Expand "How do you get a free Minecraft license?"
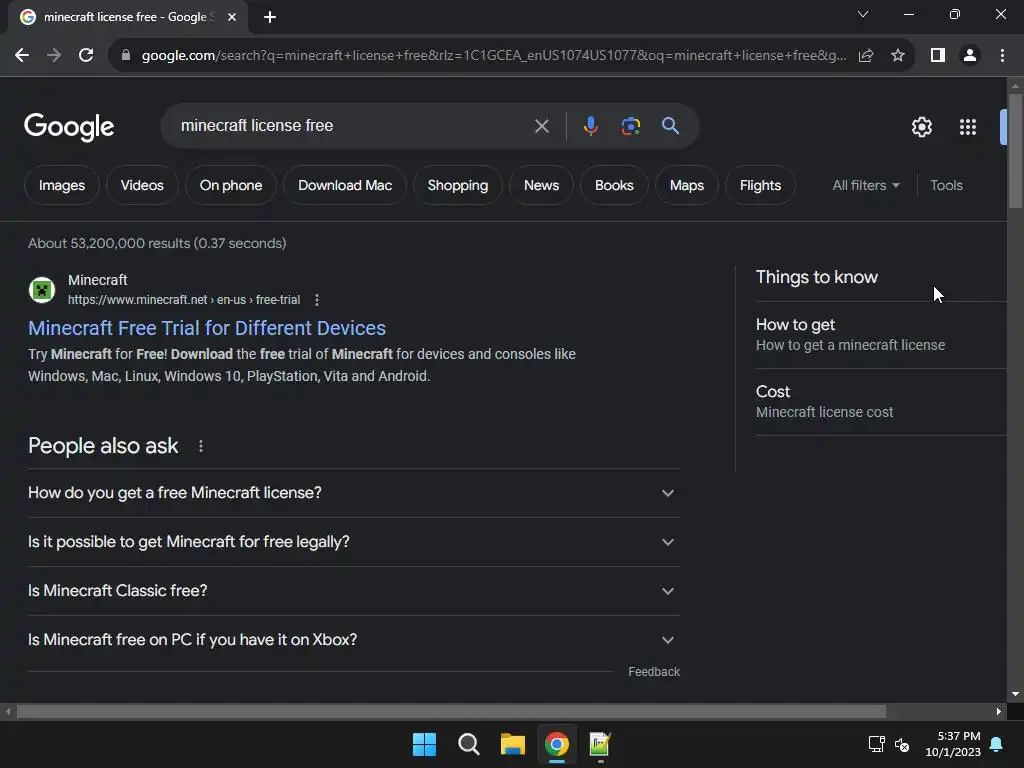1024x768 pixels. point(354,493)
